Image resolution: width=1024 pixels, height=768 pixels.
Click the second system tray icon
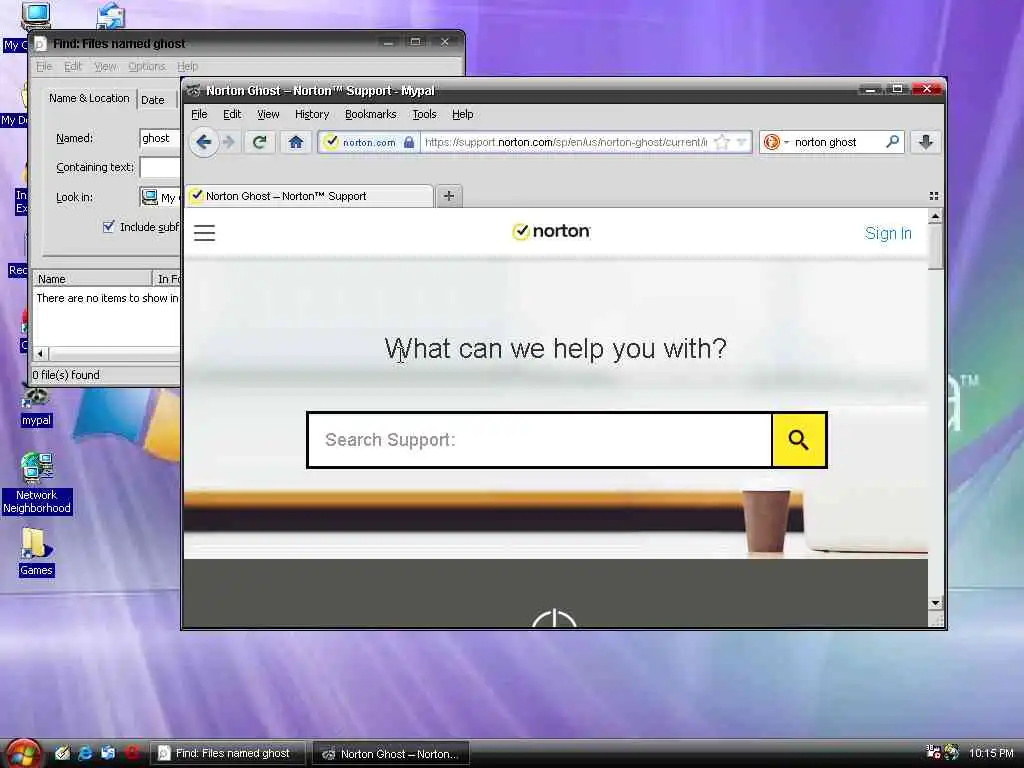click(952, 752)
